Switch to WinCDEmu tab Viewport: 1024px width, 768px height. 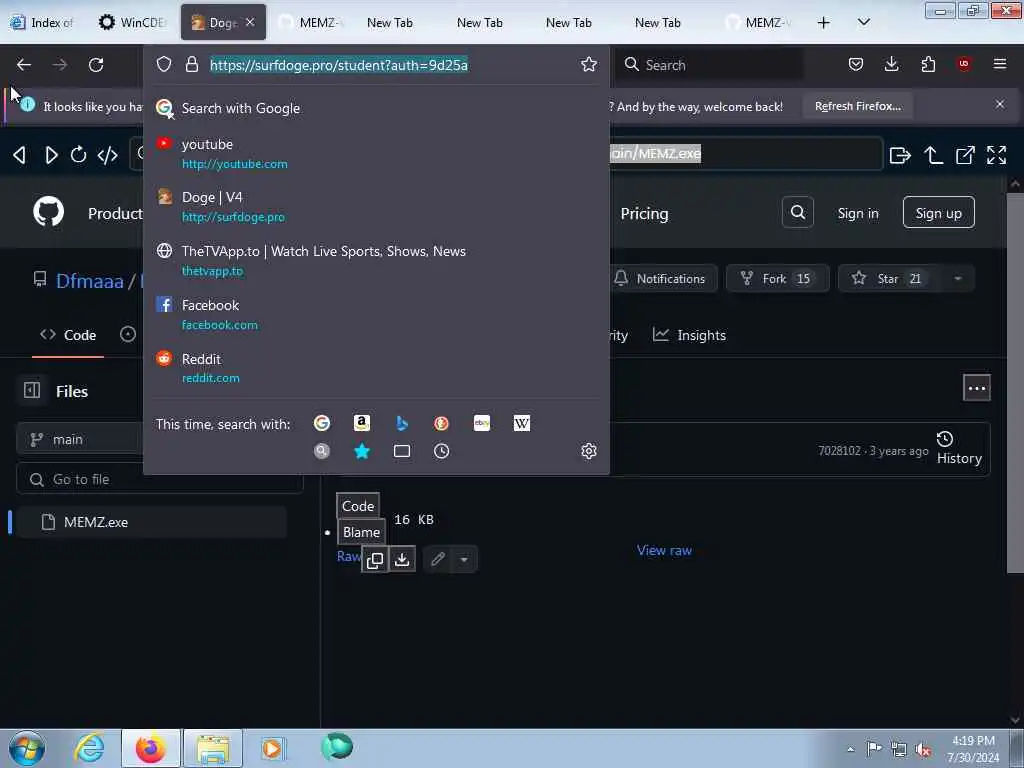point(133,22)
